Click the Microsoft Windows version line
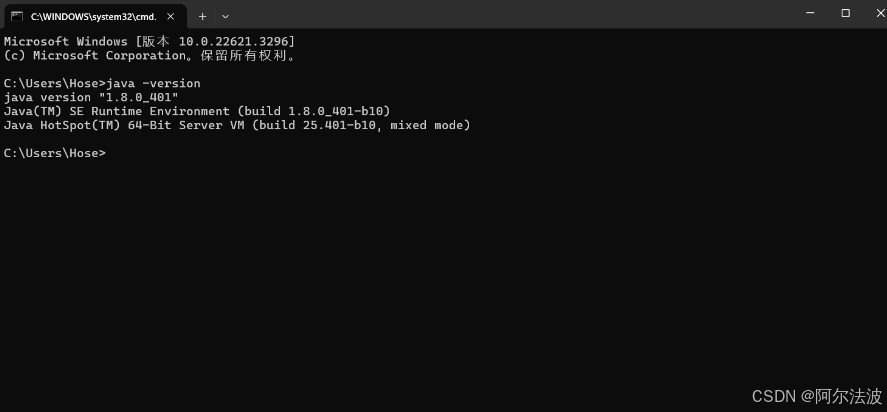The image size is (887, 412). [x=149, y=41]
